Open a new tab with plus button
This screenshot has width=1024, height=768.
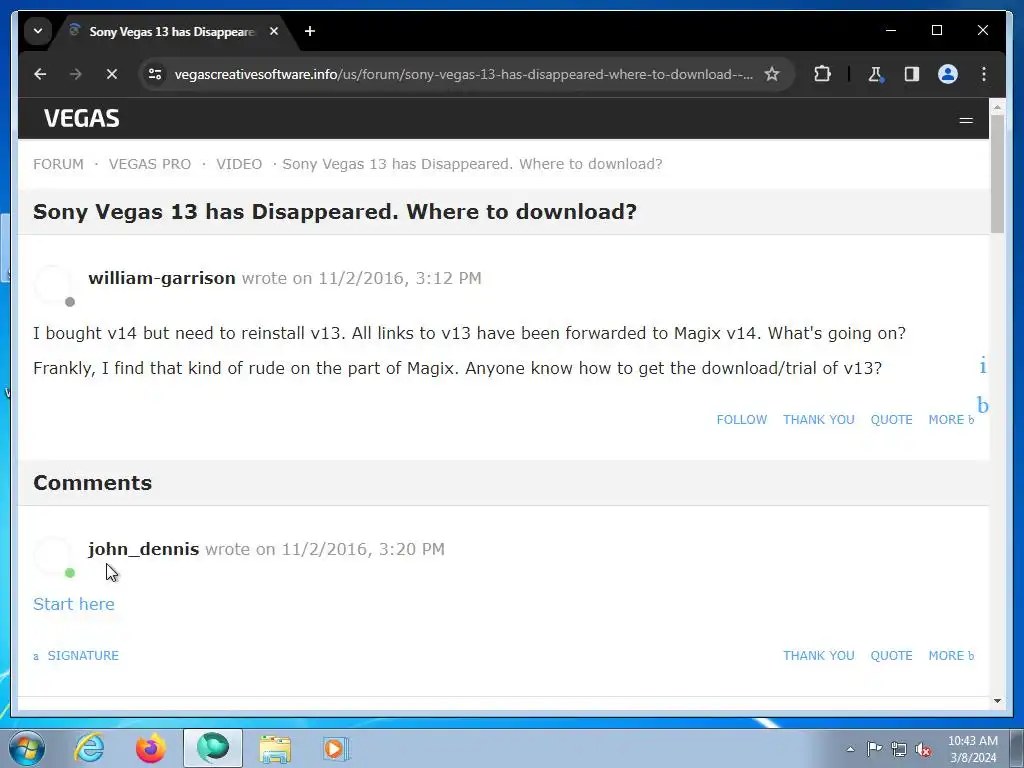[x=310, y=31]
